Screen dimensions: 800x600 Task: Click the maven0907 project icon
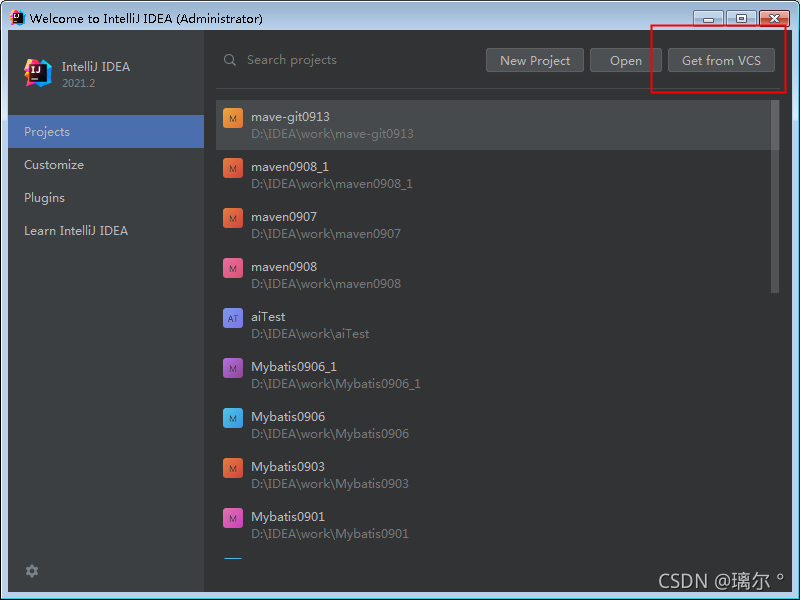click(233, 218)
